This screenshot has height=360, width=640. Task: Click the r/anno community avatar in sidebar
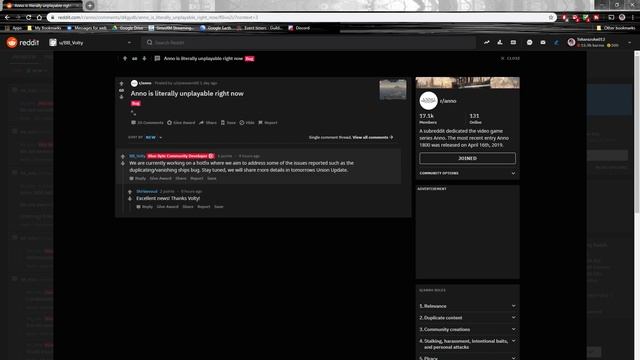pos(428,101)
